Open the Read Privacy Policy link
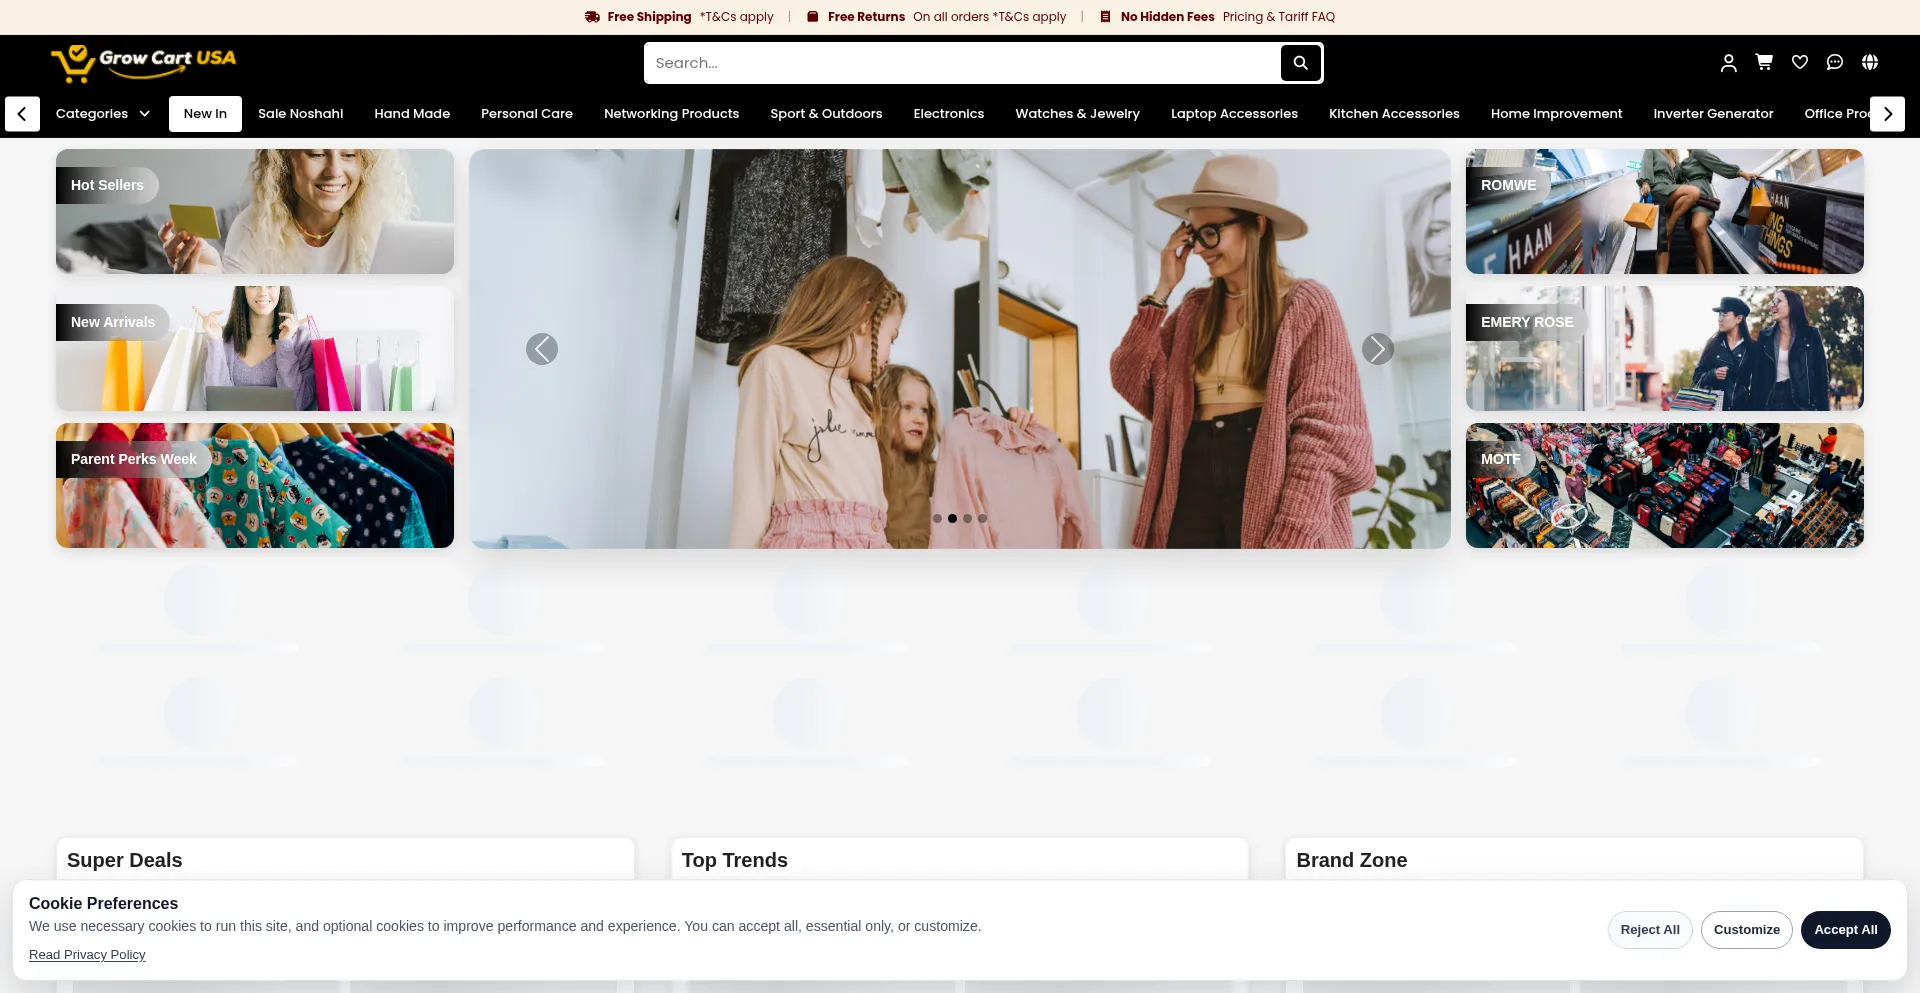Viewport: 1920px width, 993px height. point(87,955)
